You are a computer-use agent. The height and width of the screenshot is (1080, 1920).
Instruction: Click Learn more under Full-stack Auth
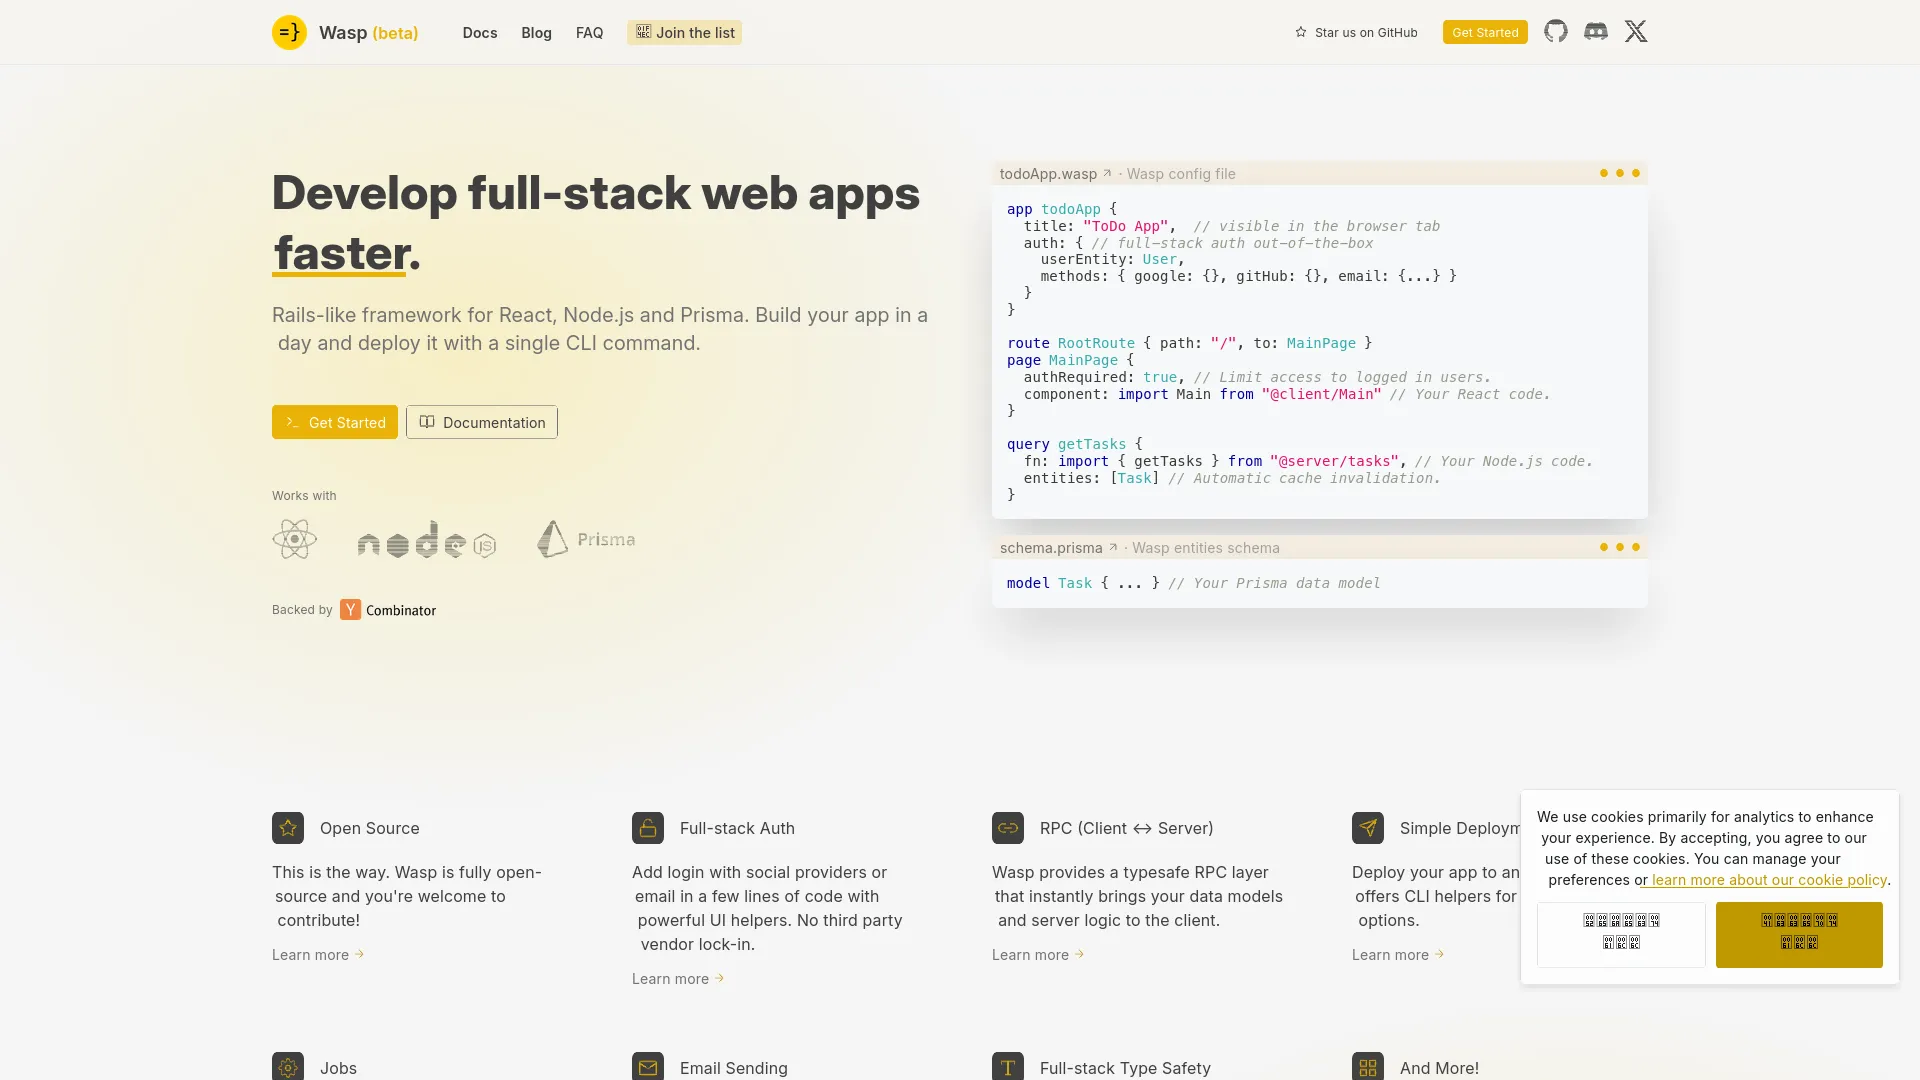pos(678,979)
